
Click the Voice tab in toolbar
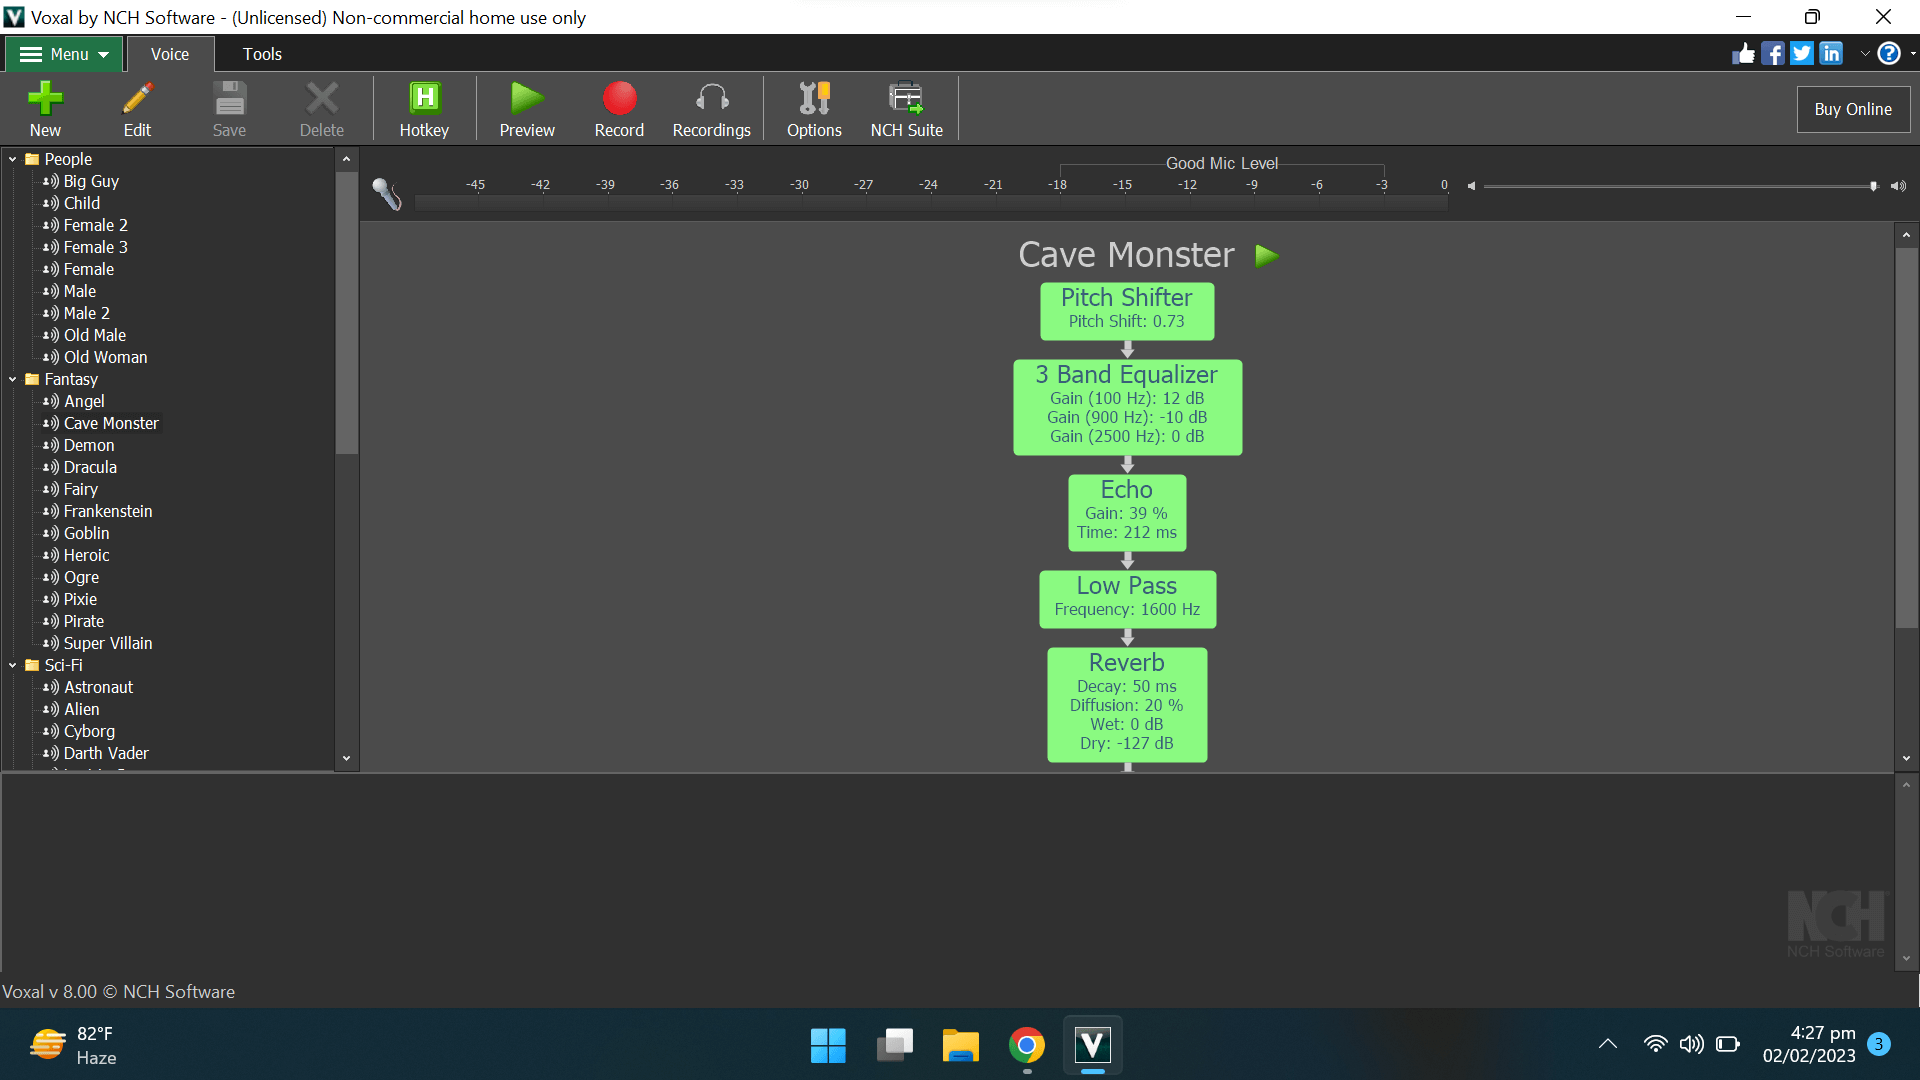click(169, 53)
